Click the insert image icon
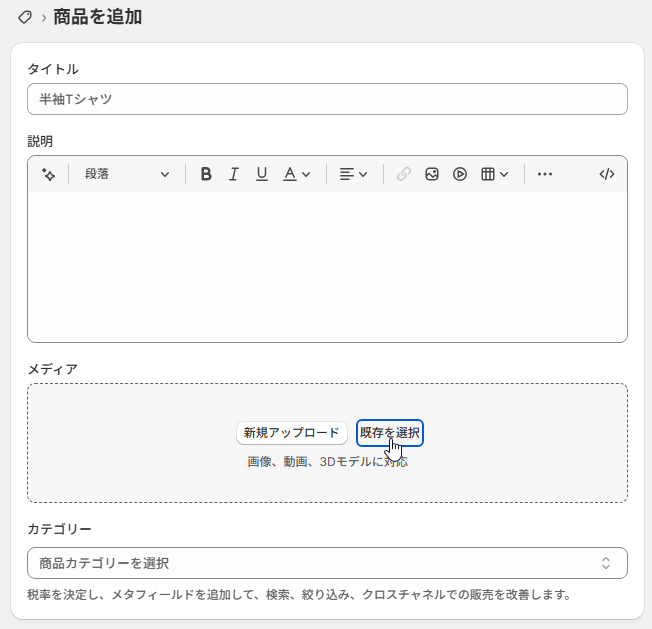 point(432,174)
